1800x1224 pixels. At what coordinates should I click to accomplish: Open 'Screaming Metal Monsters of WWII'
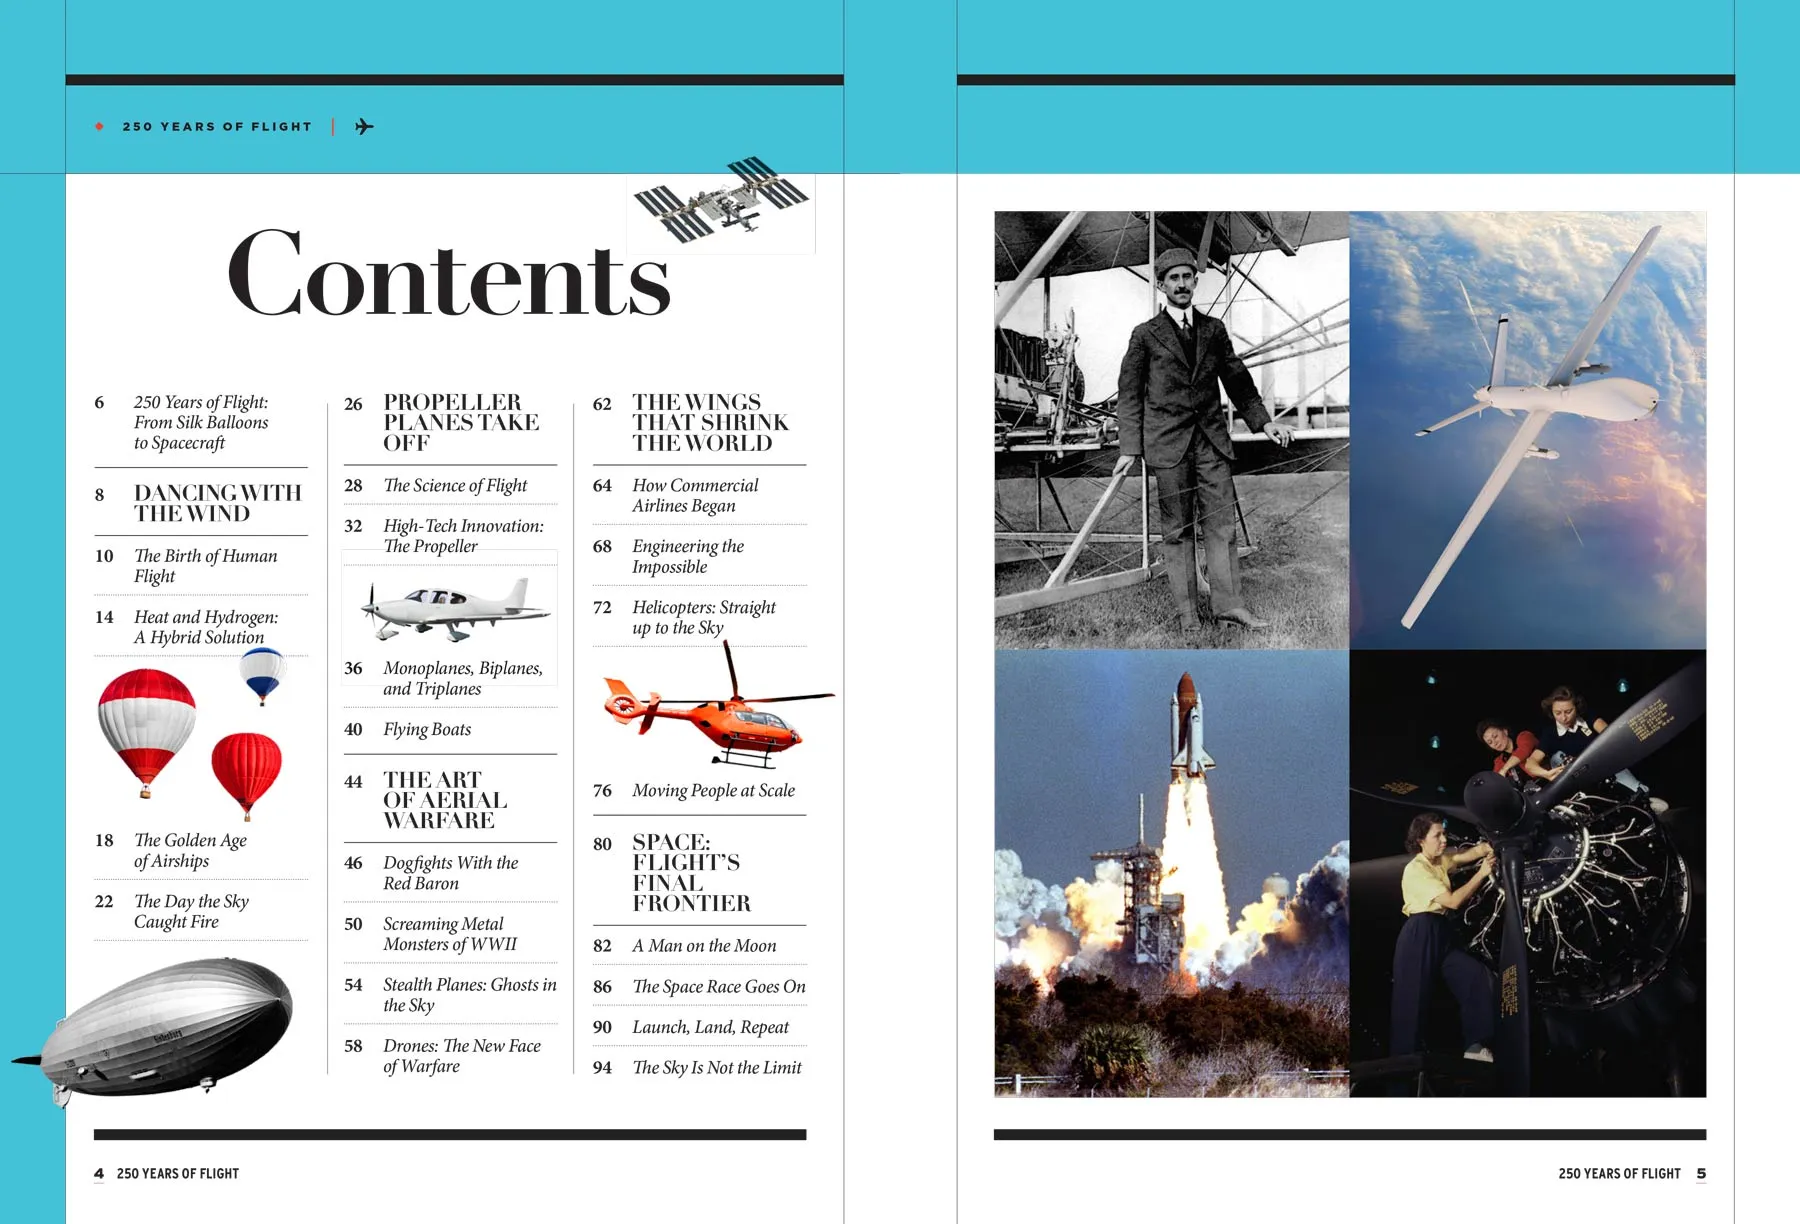(x=450, y=934)
